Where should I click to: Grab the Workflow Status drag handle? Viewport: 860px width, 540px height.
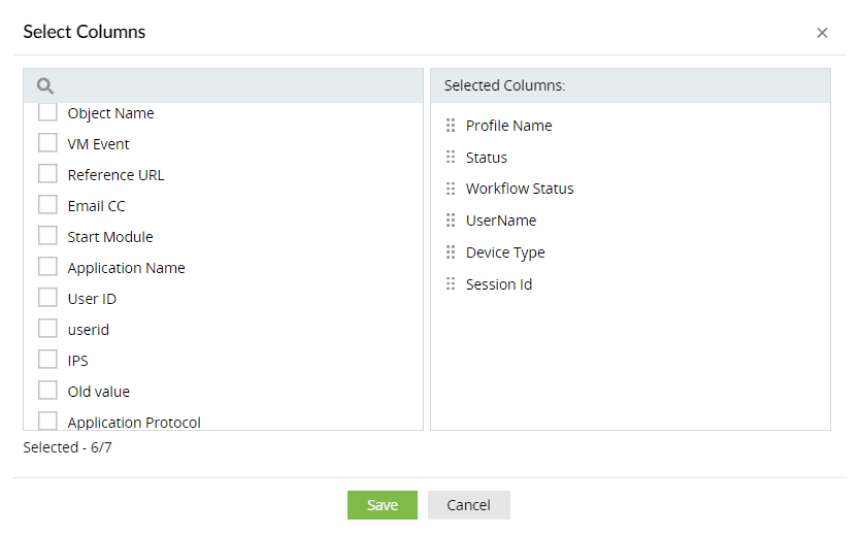click(450, 189)
